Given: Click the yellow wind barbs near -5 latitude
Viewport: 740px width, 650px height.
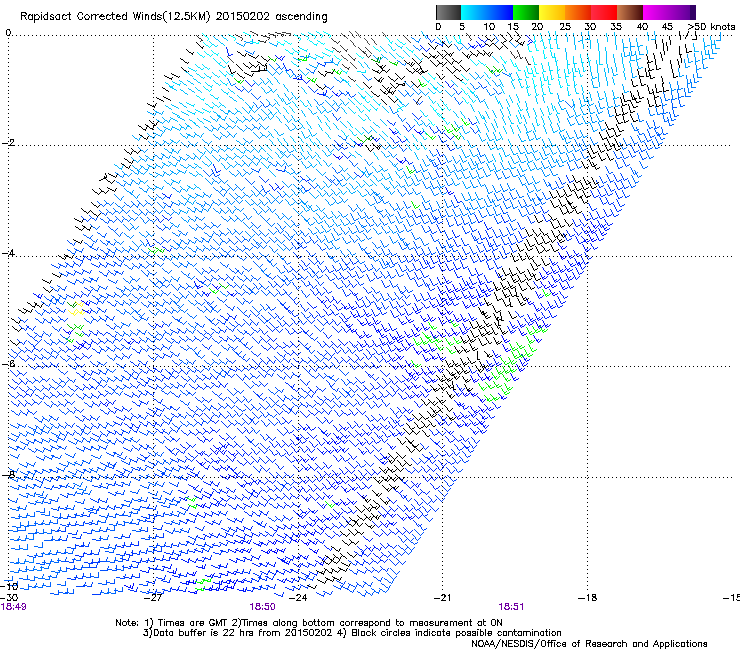Looking at the screenshot, I should pos(76,309).
